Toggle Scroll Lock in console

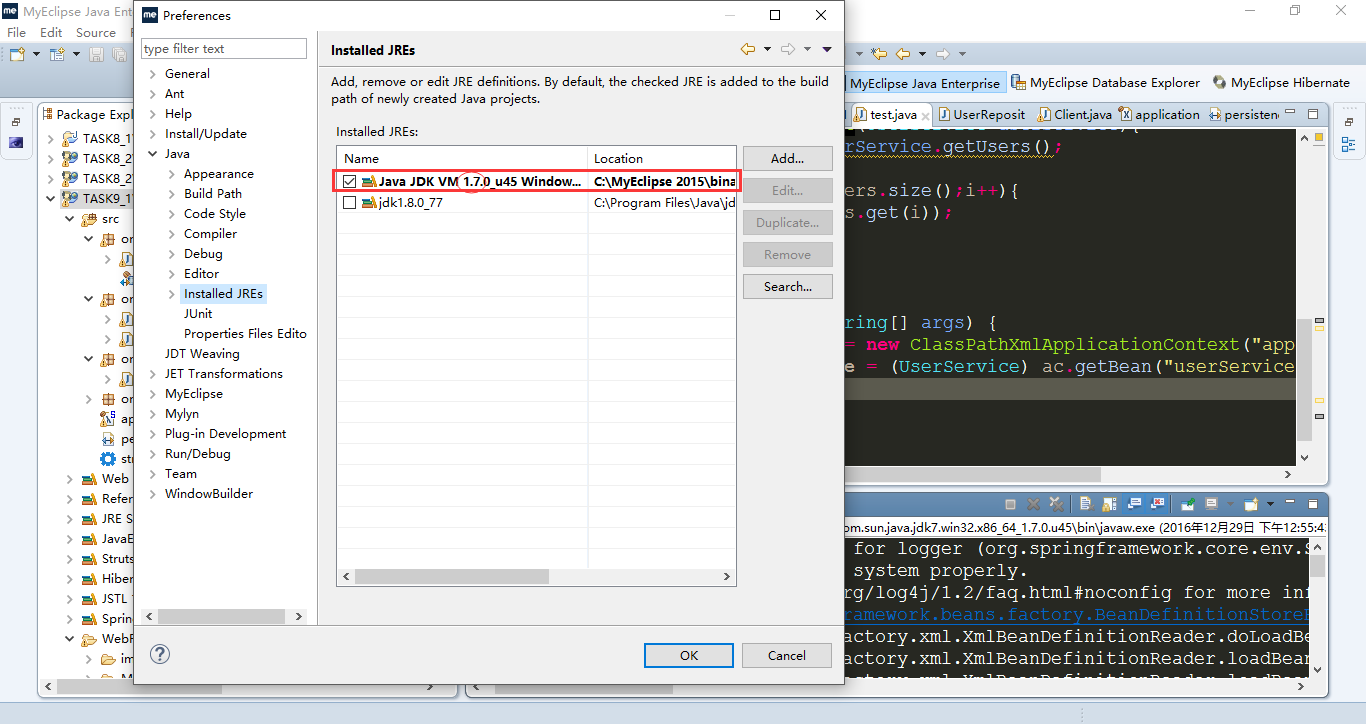(1109, 504)
